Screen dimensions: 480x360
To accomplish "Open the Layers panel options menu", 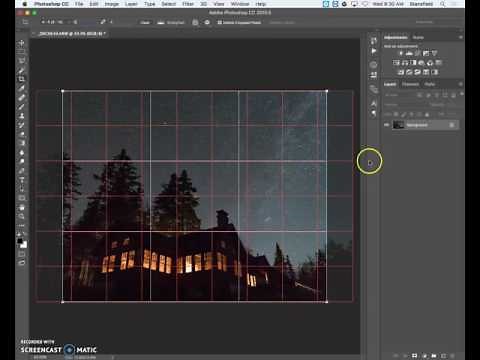I will (x=461, y=84).
